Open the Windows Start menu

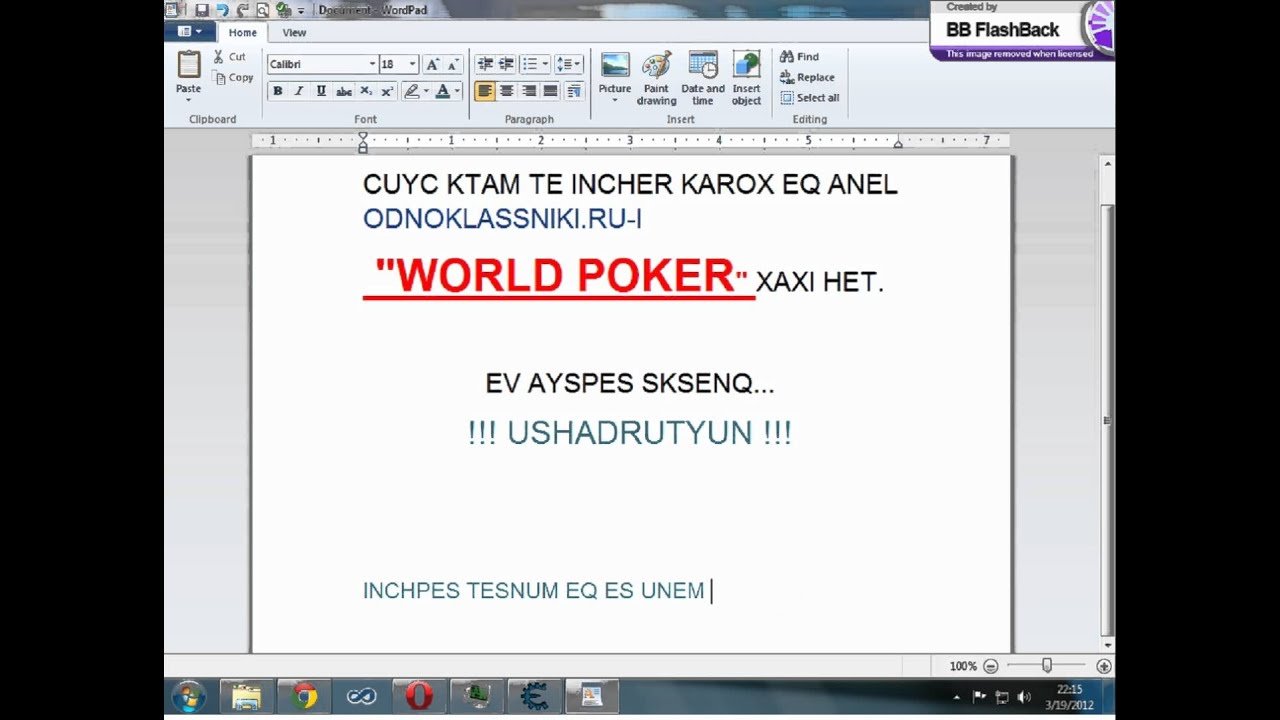(188, 696)
